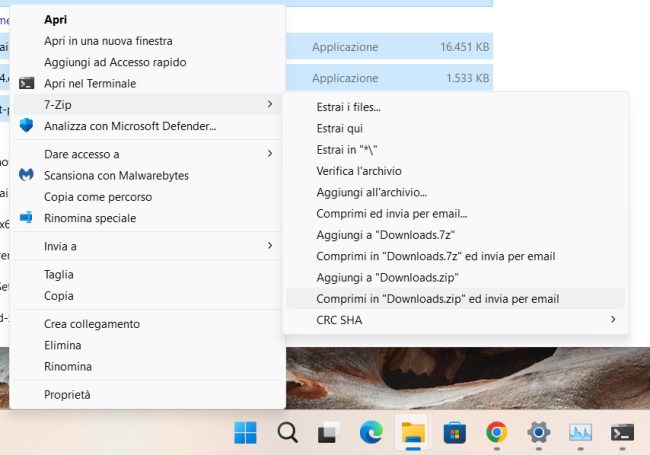
Task: Choose Crea collegamento
Action: click(x=92, y=324)
